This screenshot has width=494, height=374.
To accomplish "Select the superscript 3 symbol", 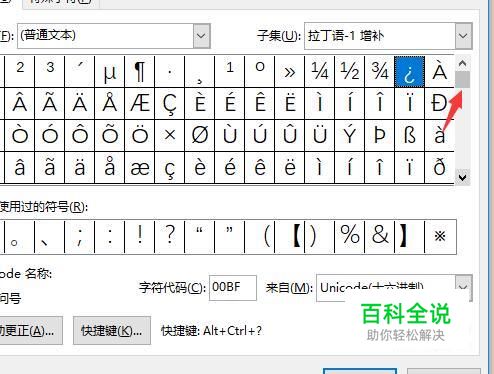I will 50,72.
